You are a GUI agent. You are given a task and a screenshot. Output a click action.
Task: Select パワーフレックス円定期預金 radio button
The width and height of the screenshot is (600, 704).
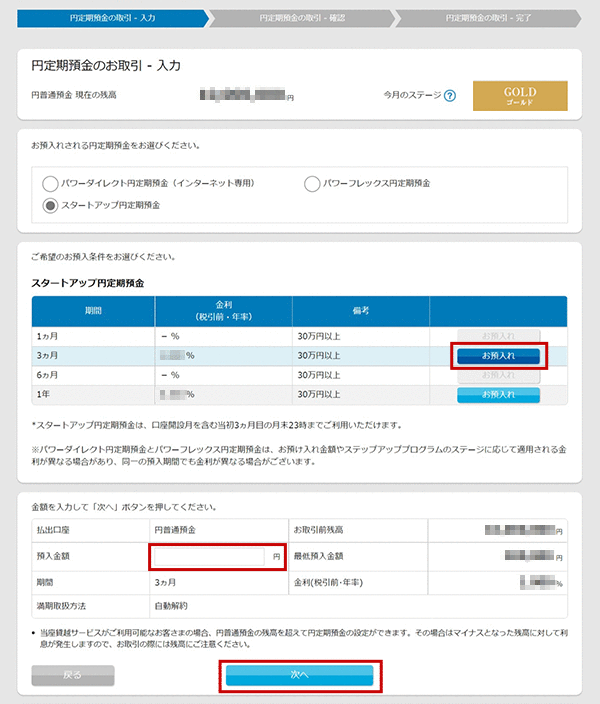click(x=312, y=184)
